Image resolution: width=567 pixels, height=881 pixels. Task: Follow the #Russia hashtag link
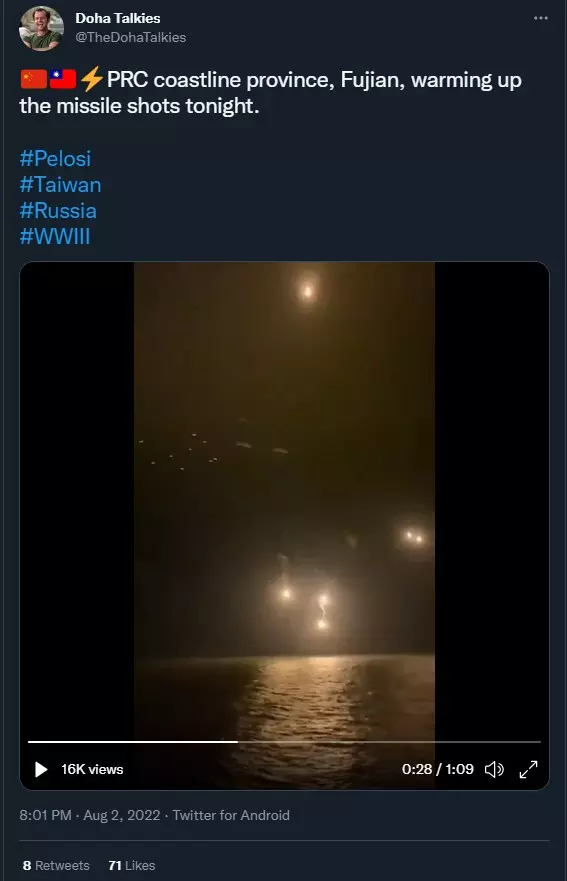click(58, 211)
